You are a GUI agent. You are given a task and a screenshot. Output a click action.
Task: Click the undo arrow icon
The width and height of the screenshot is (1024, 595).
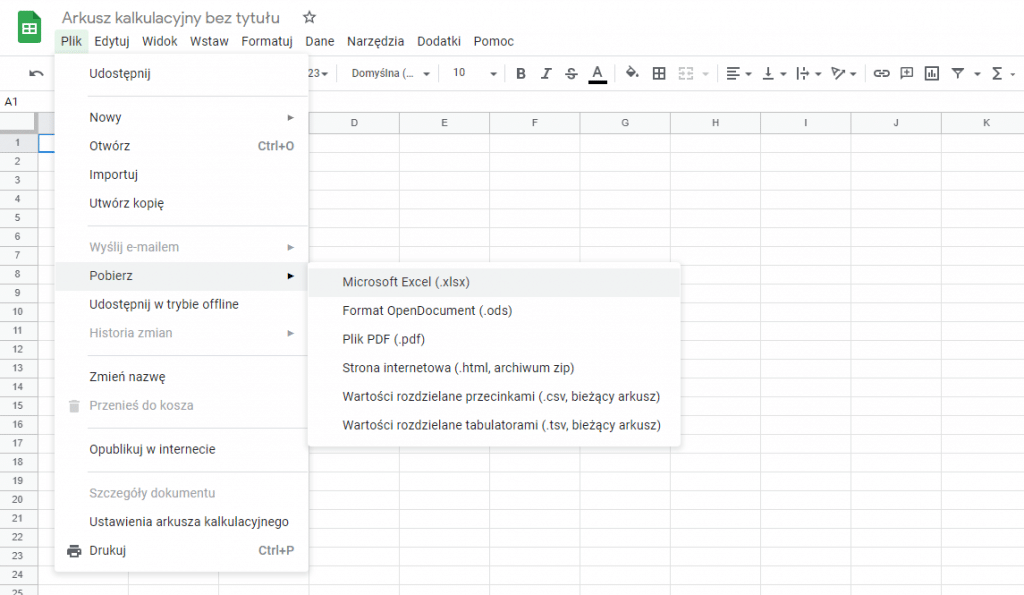37,73
